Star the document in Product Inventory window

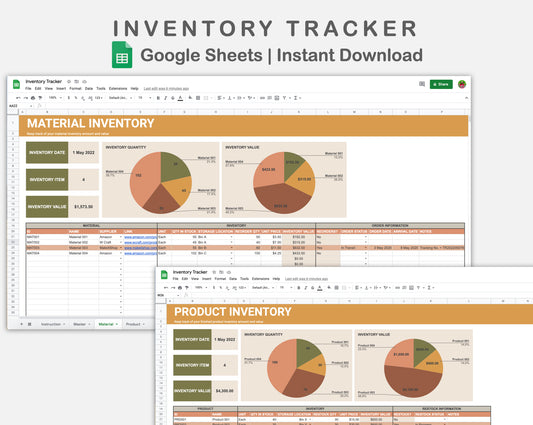[214, 272]
